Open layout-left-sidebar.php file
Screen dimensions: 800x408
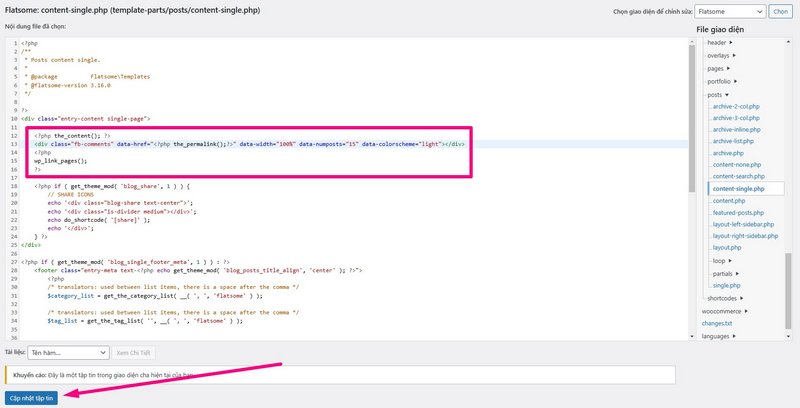[x=743, y=224]
